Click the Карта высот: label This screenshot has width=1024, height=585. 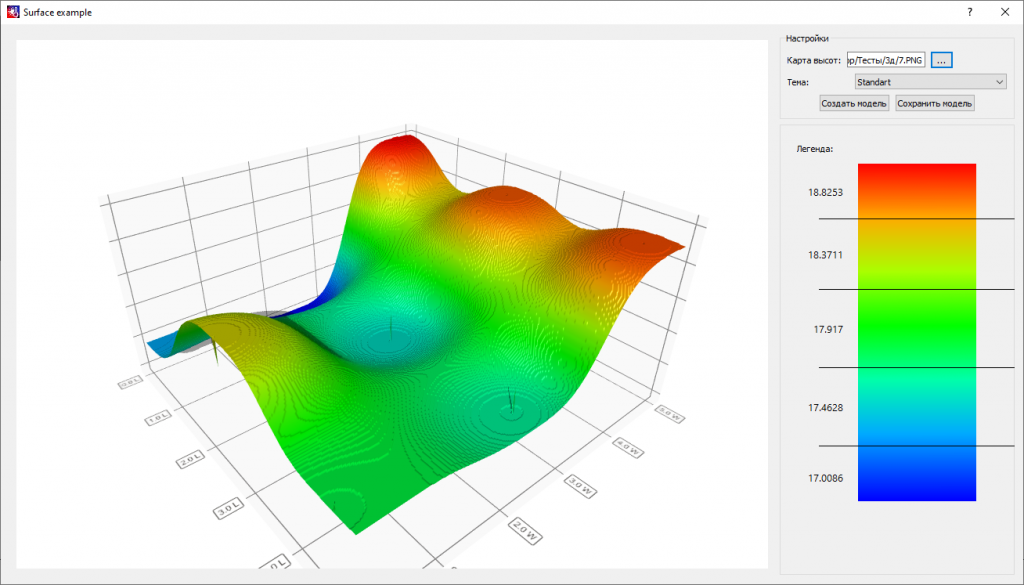click(x=814, y=60)
